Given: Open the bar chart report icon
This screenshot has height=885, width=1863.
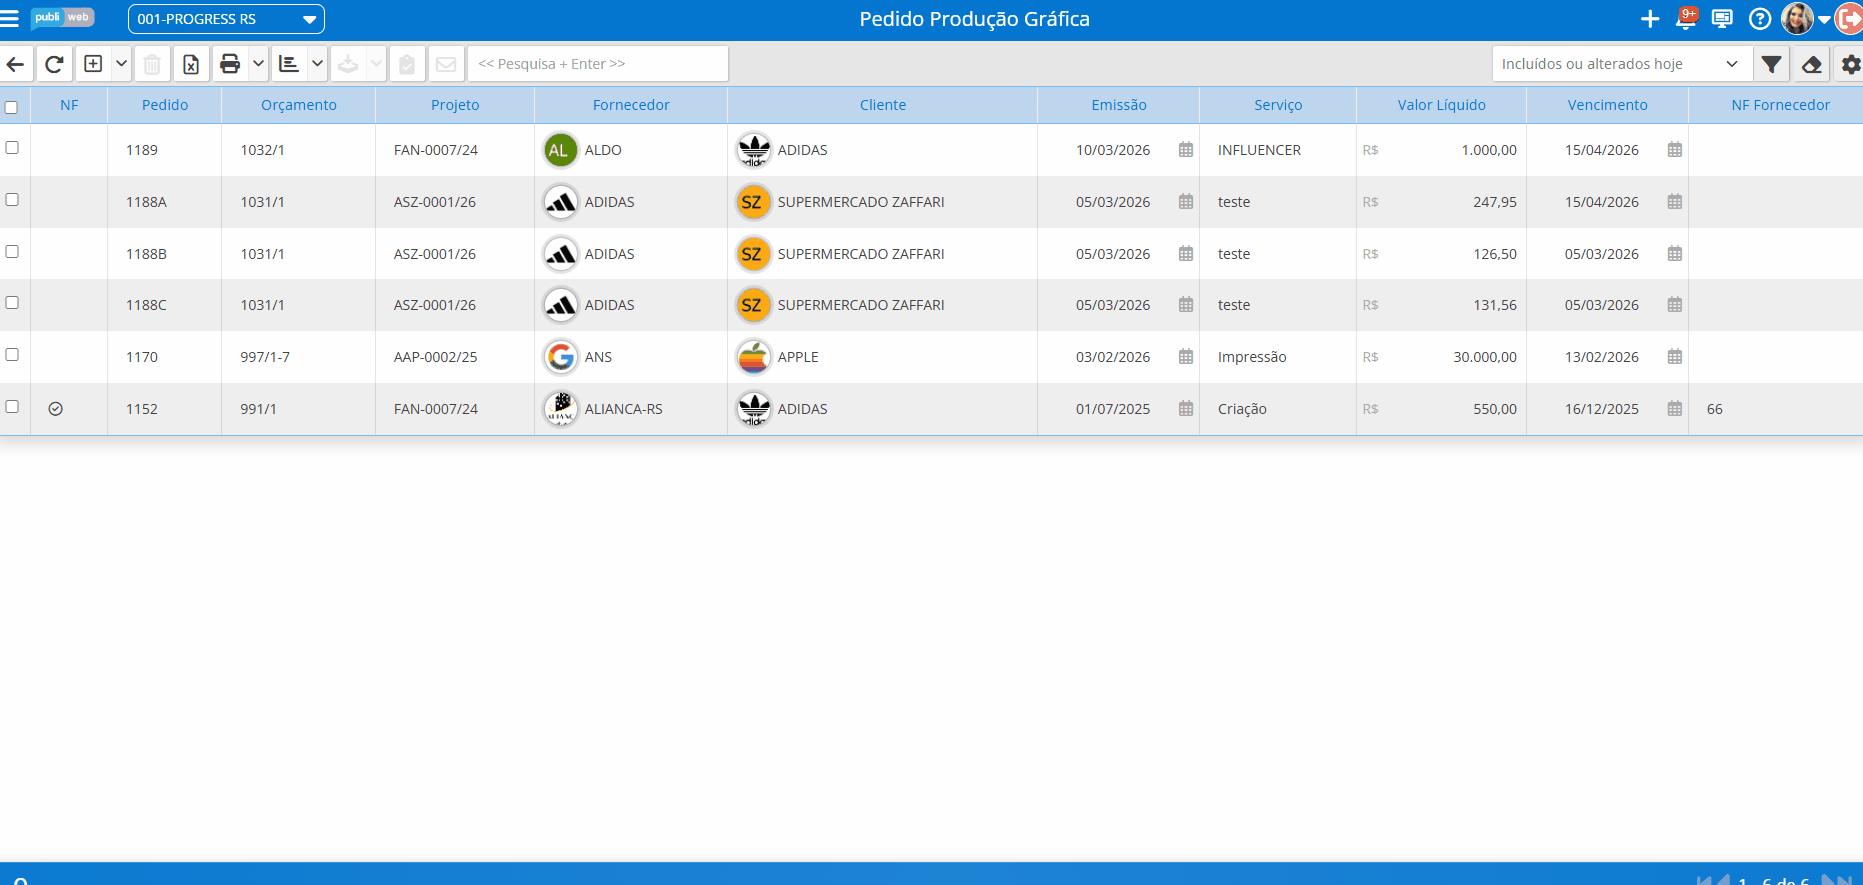Looking at the screenshot, I should (x=289, y=64).
